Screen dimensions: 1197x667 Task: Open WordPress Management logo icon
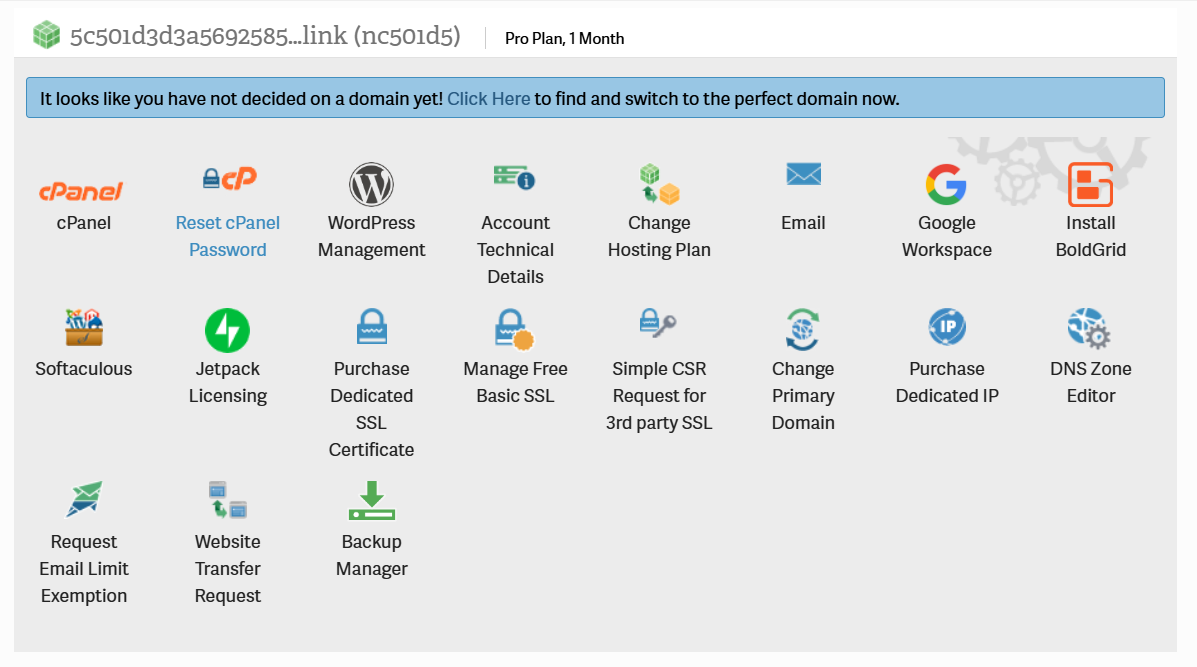371,184
